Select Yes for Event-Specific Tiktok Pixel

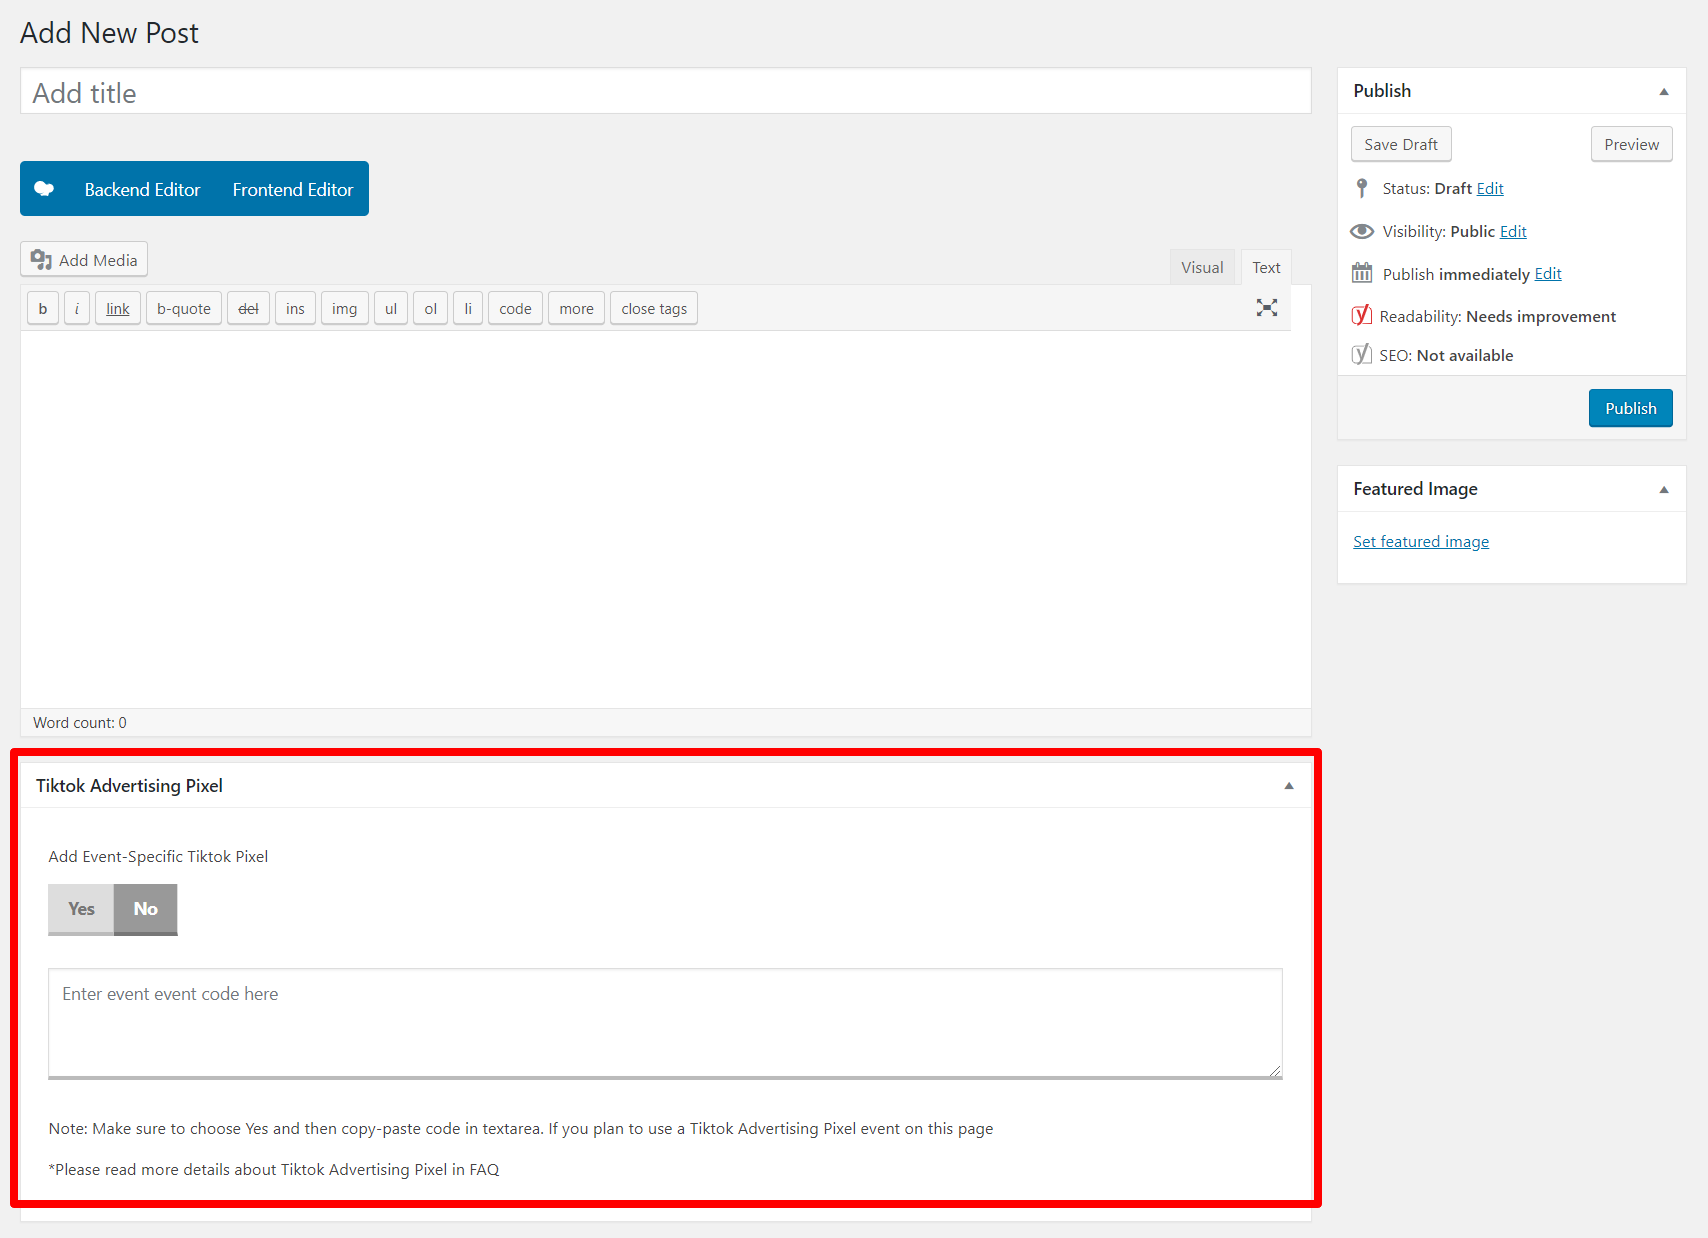click(x=81, y=909)
